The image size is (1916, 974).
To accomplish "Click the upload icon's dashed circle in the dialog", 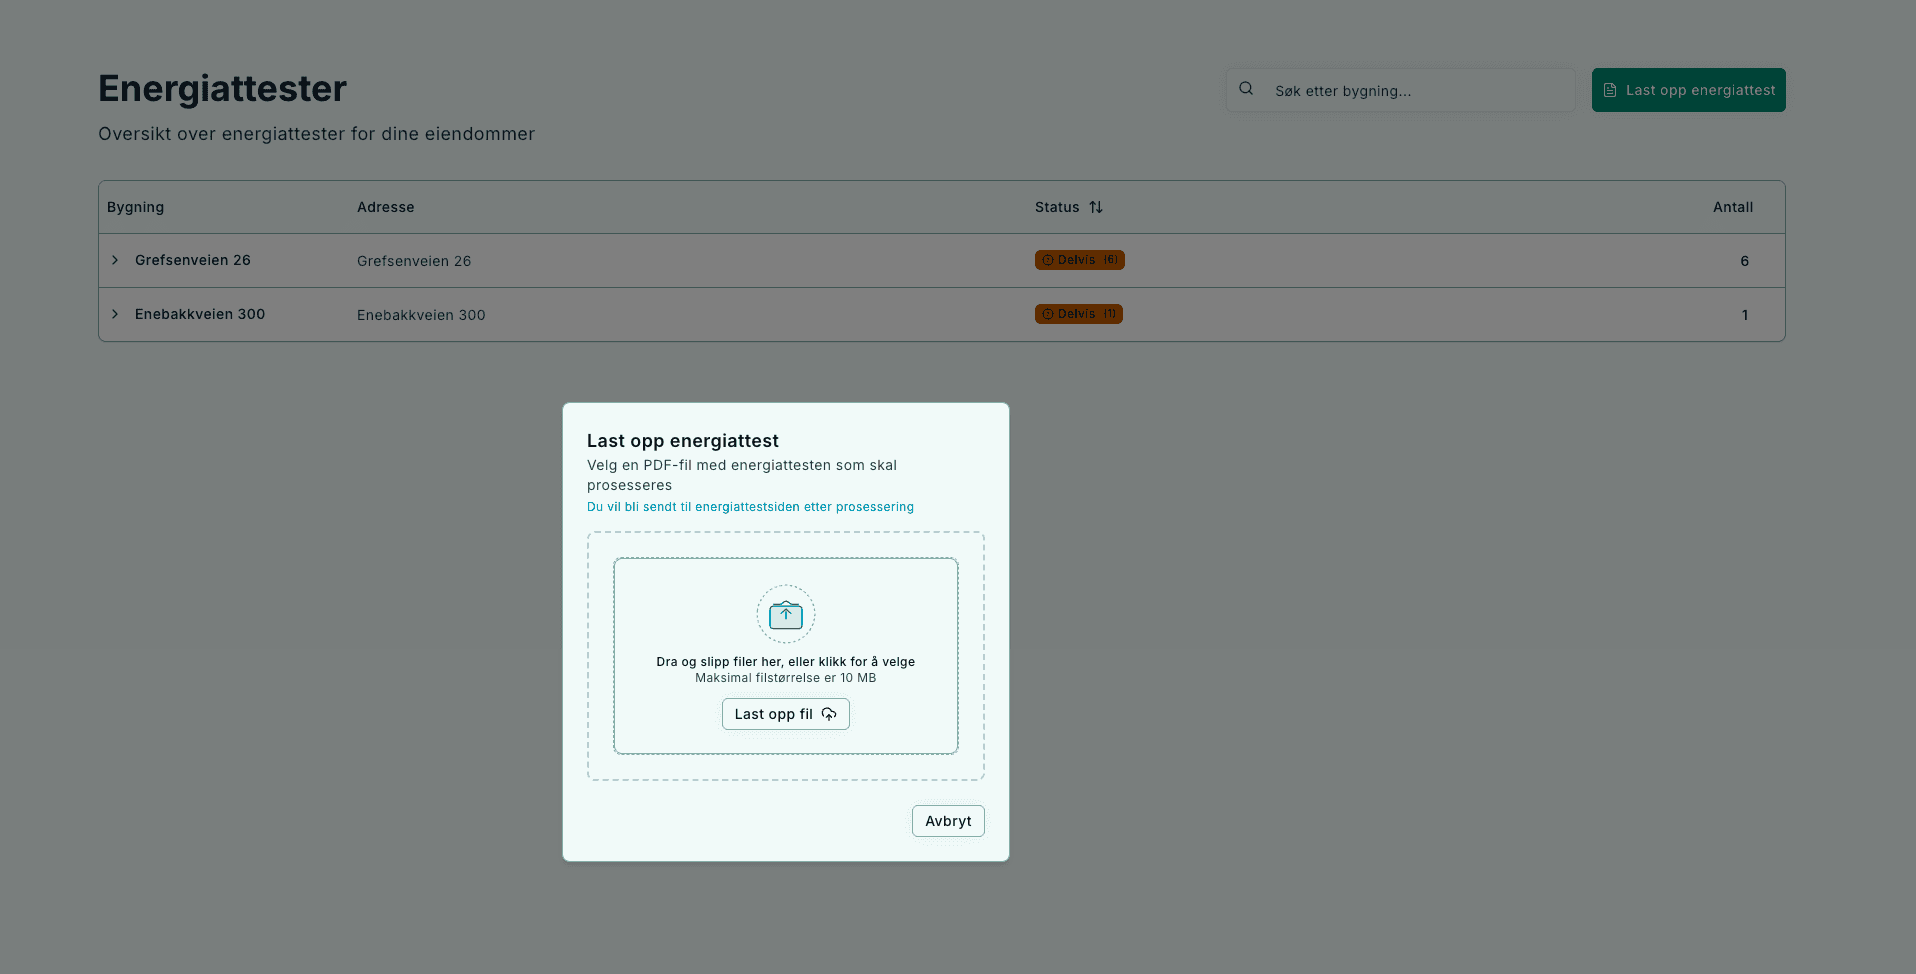I will pyautogui.click(x=785, y=614).
